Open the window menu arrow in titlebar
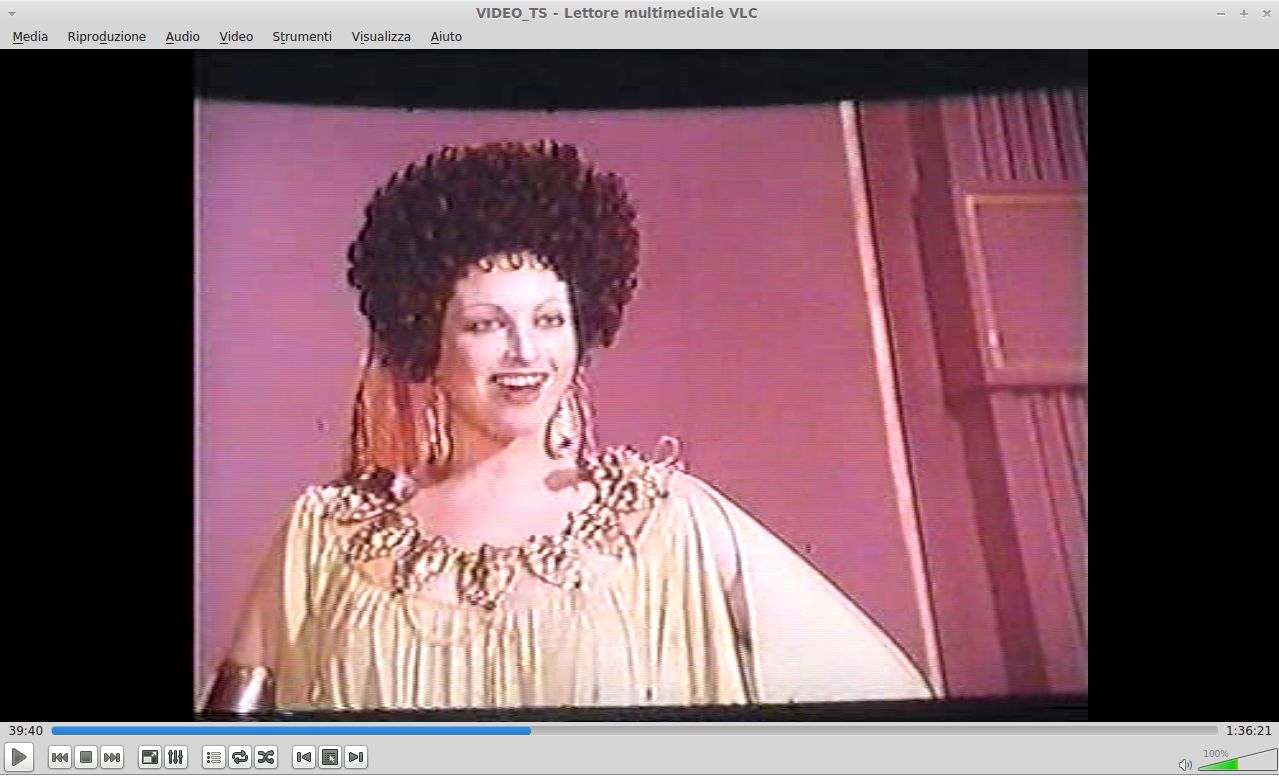The height and width of the screenshot is (776, 1279). [x=12, y=13]
